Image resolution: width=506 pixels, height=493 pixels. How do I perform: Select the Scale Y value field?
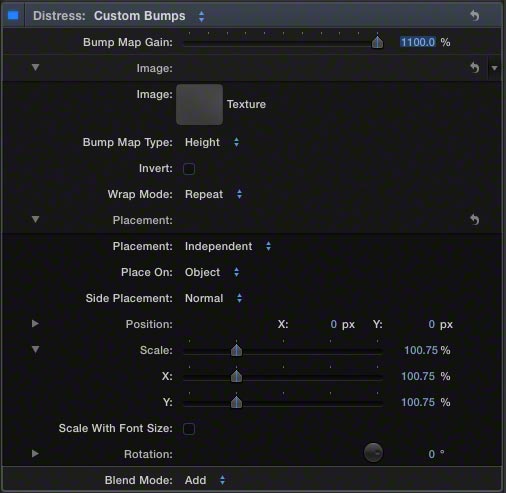coord(418,402)
